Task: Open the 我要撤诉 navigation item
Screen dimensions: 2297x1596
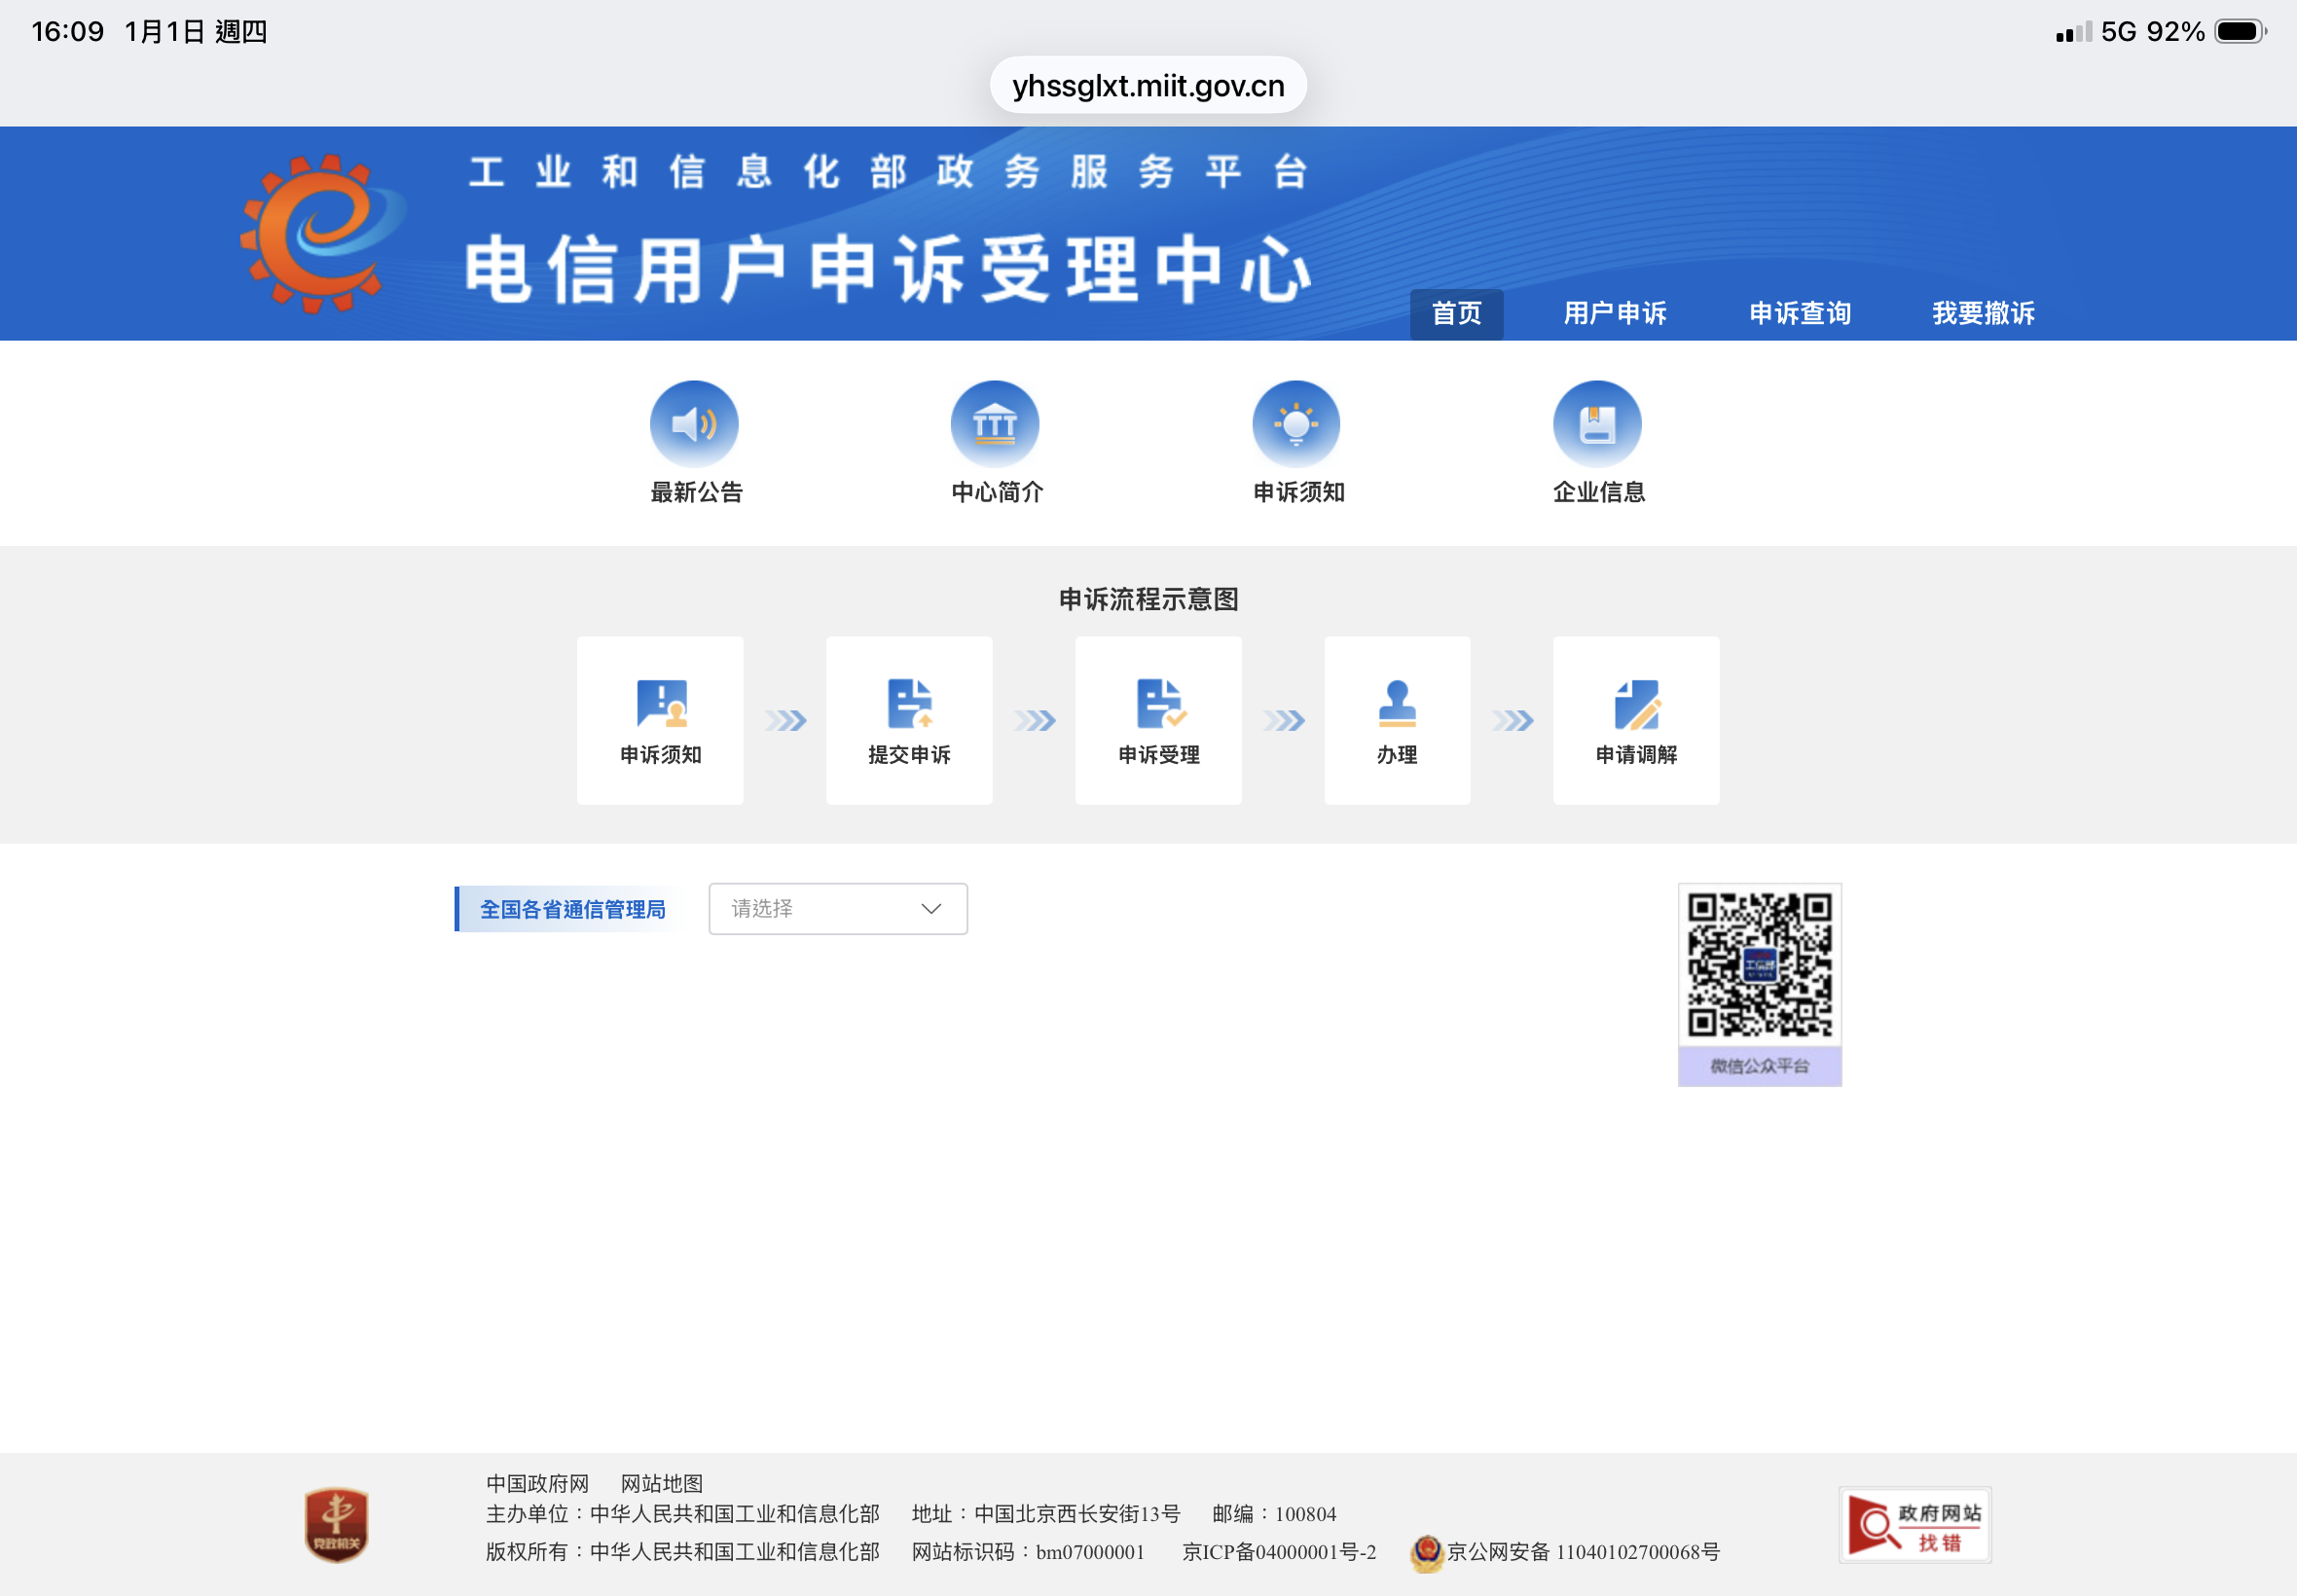Action: [x=1983, y=314]
